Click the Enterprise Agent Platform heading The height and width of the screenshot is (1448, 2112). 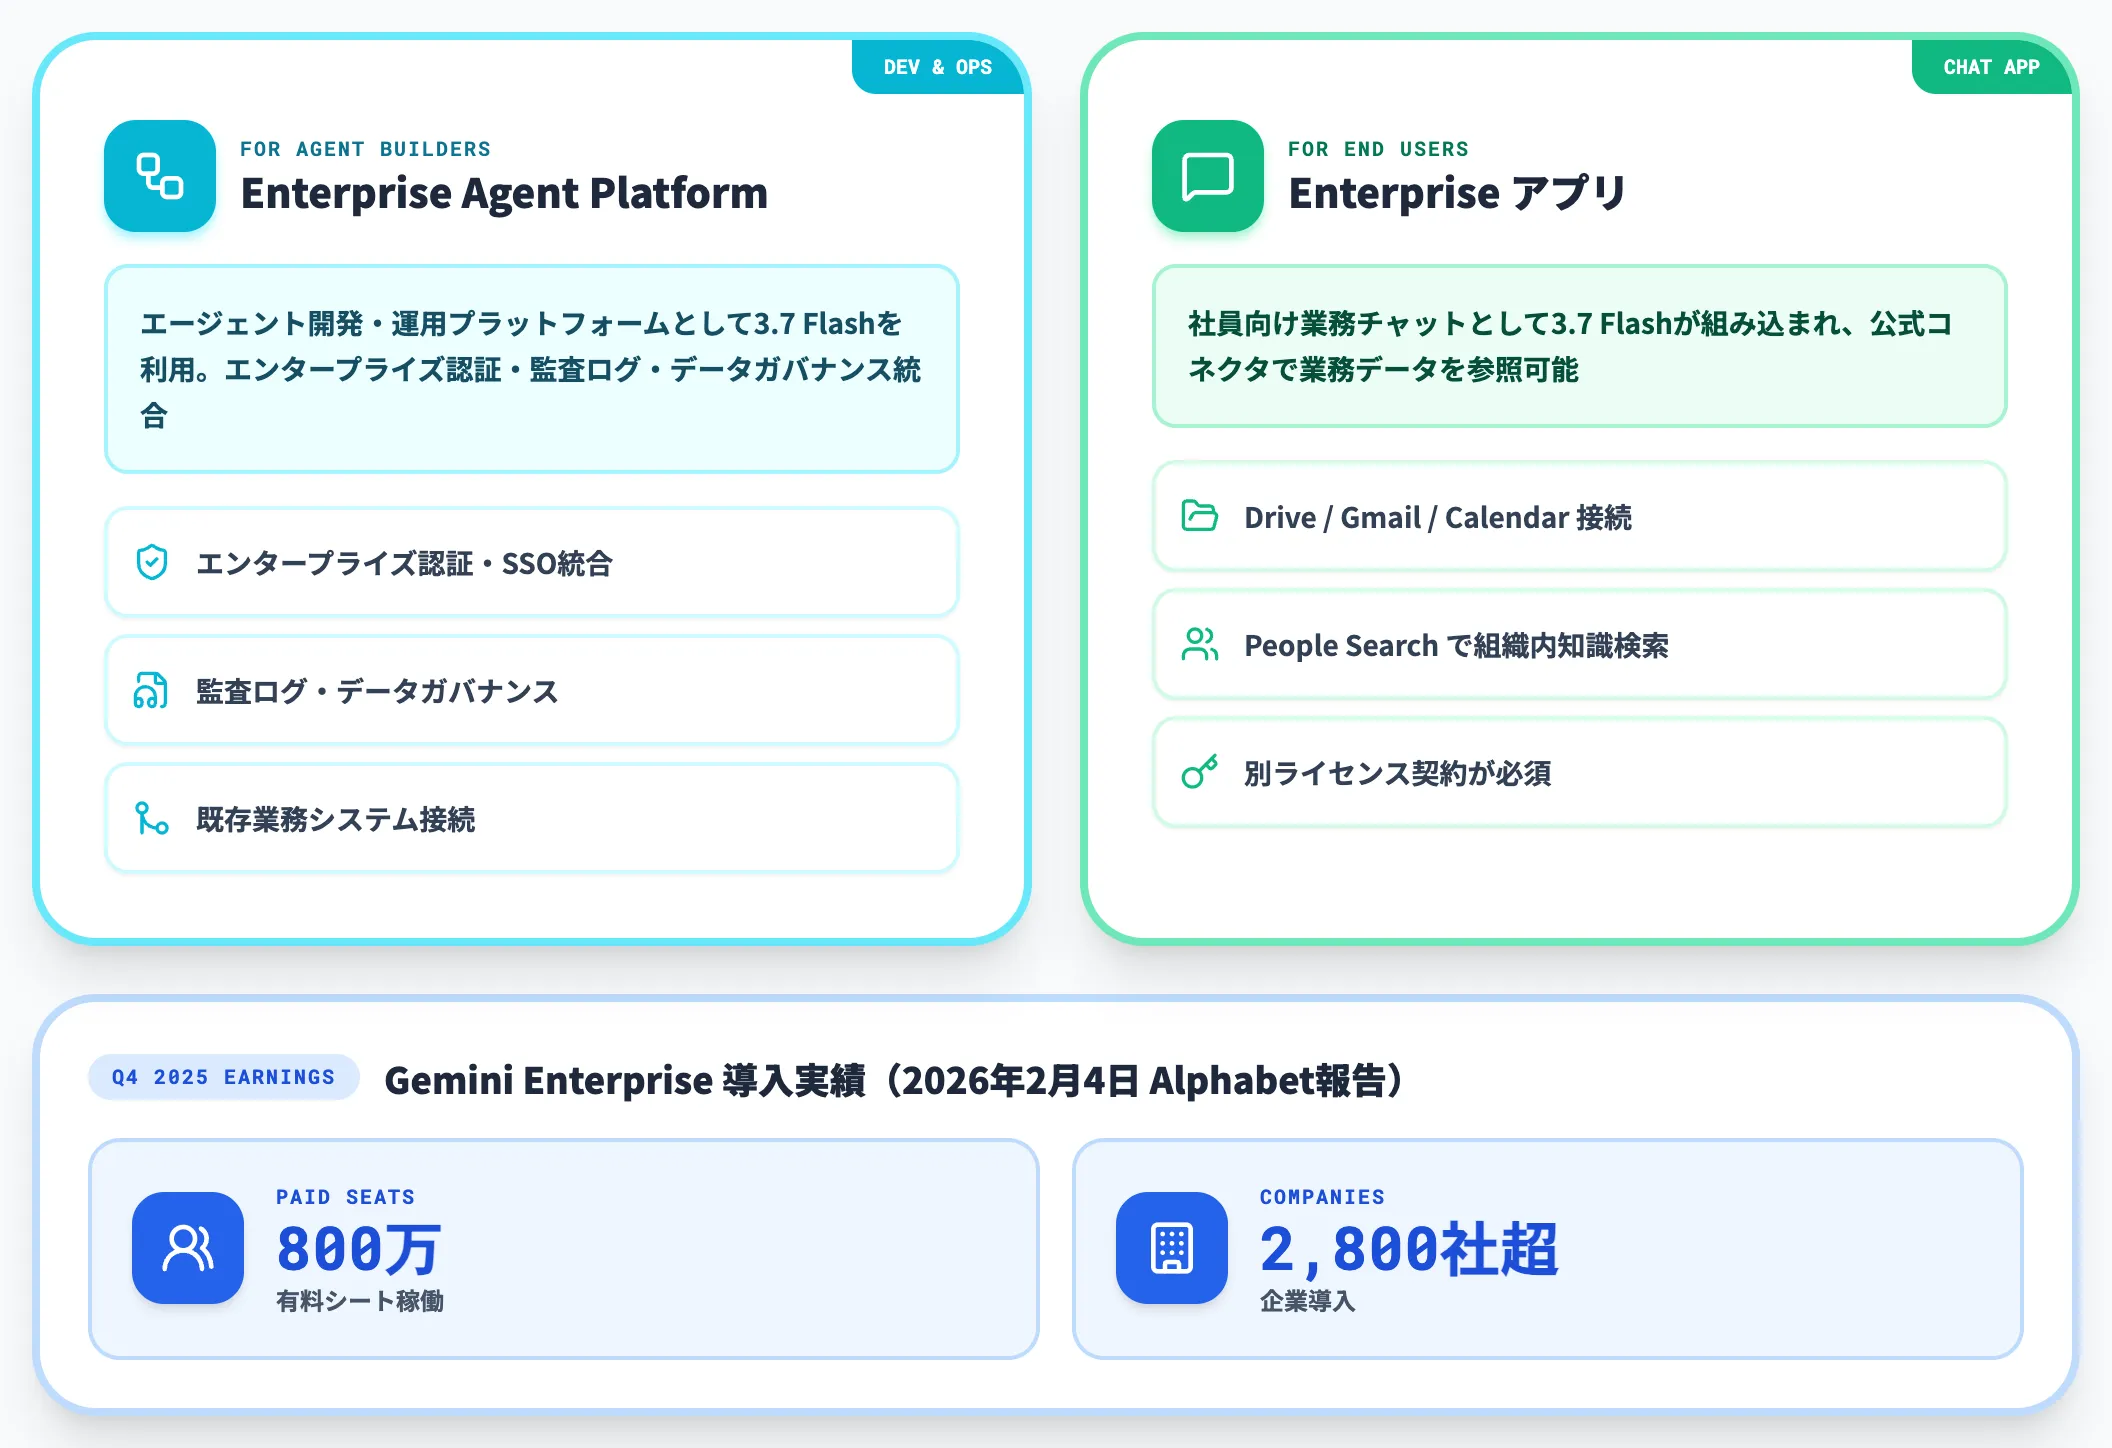(x=504, y=193)
